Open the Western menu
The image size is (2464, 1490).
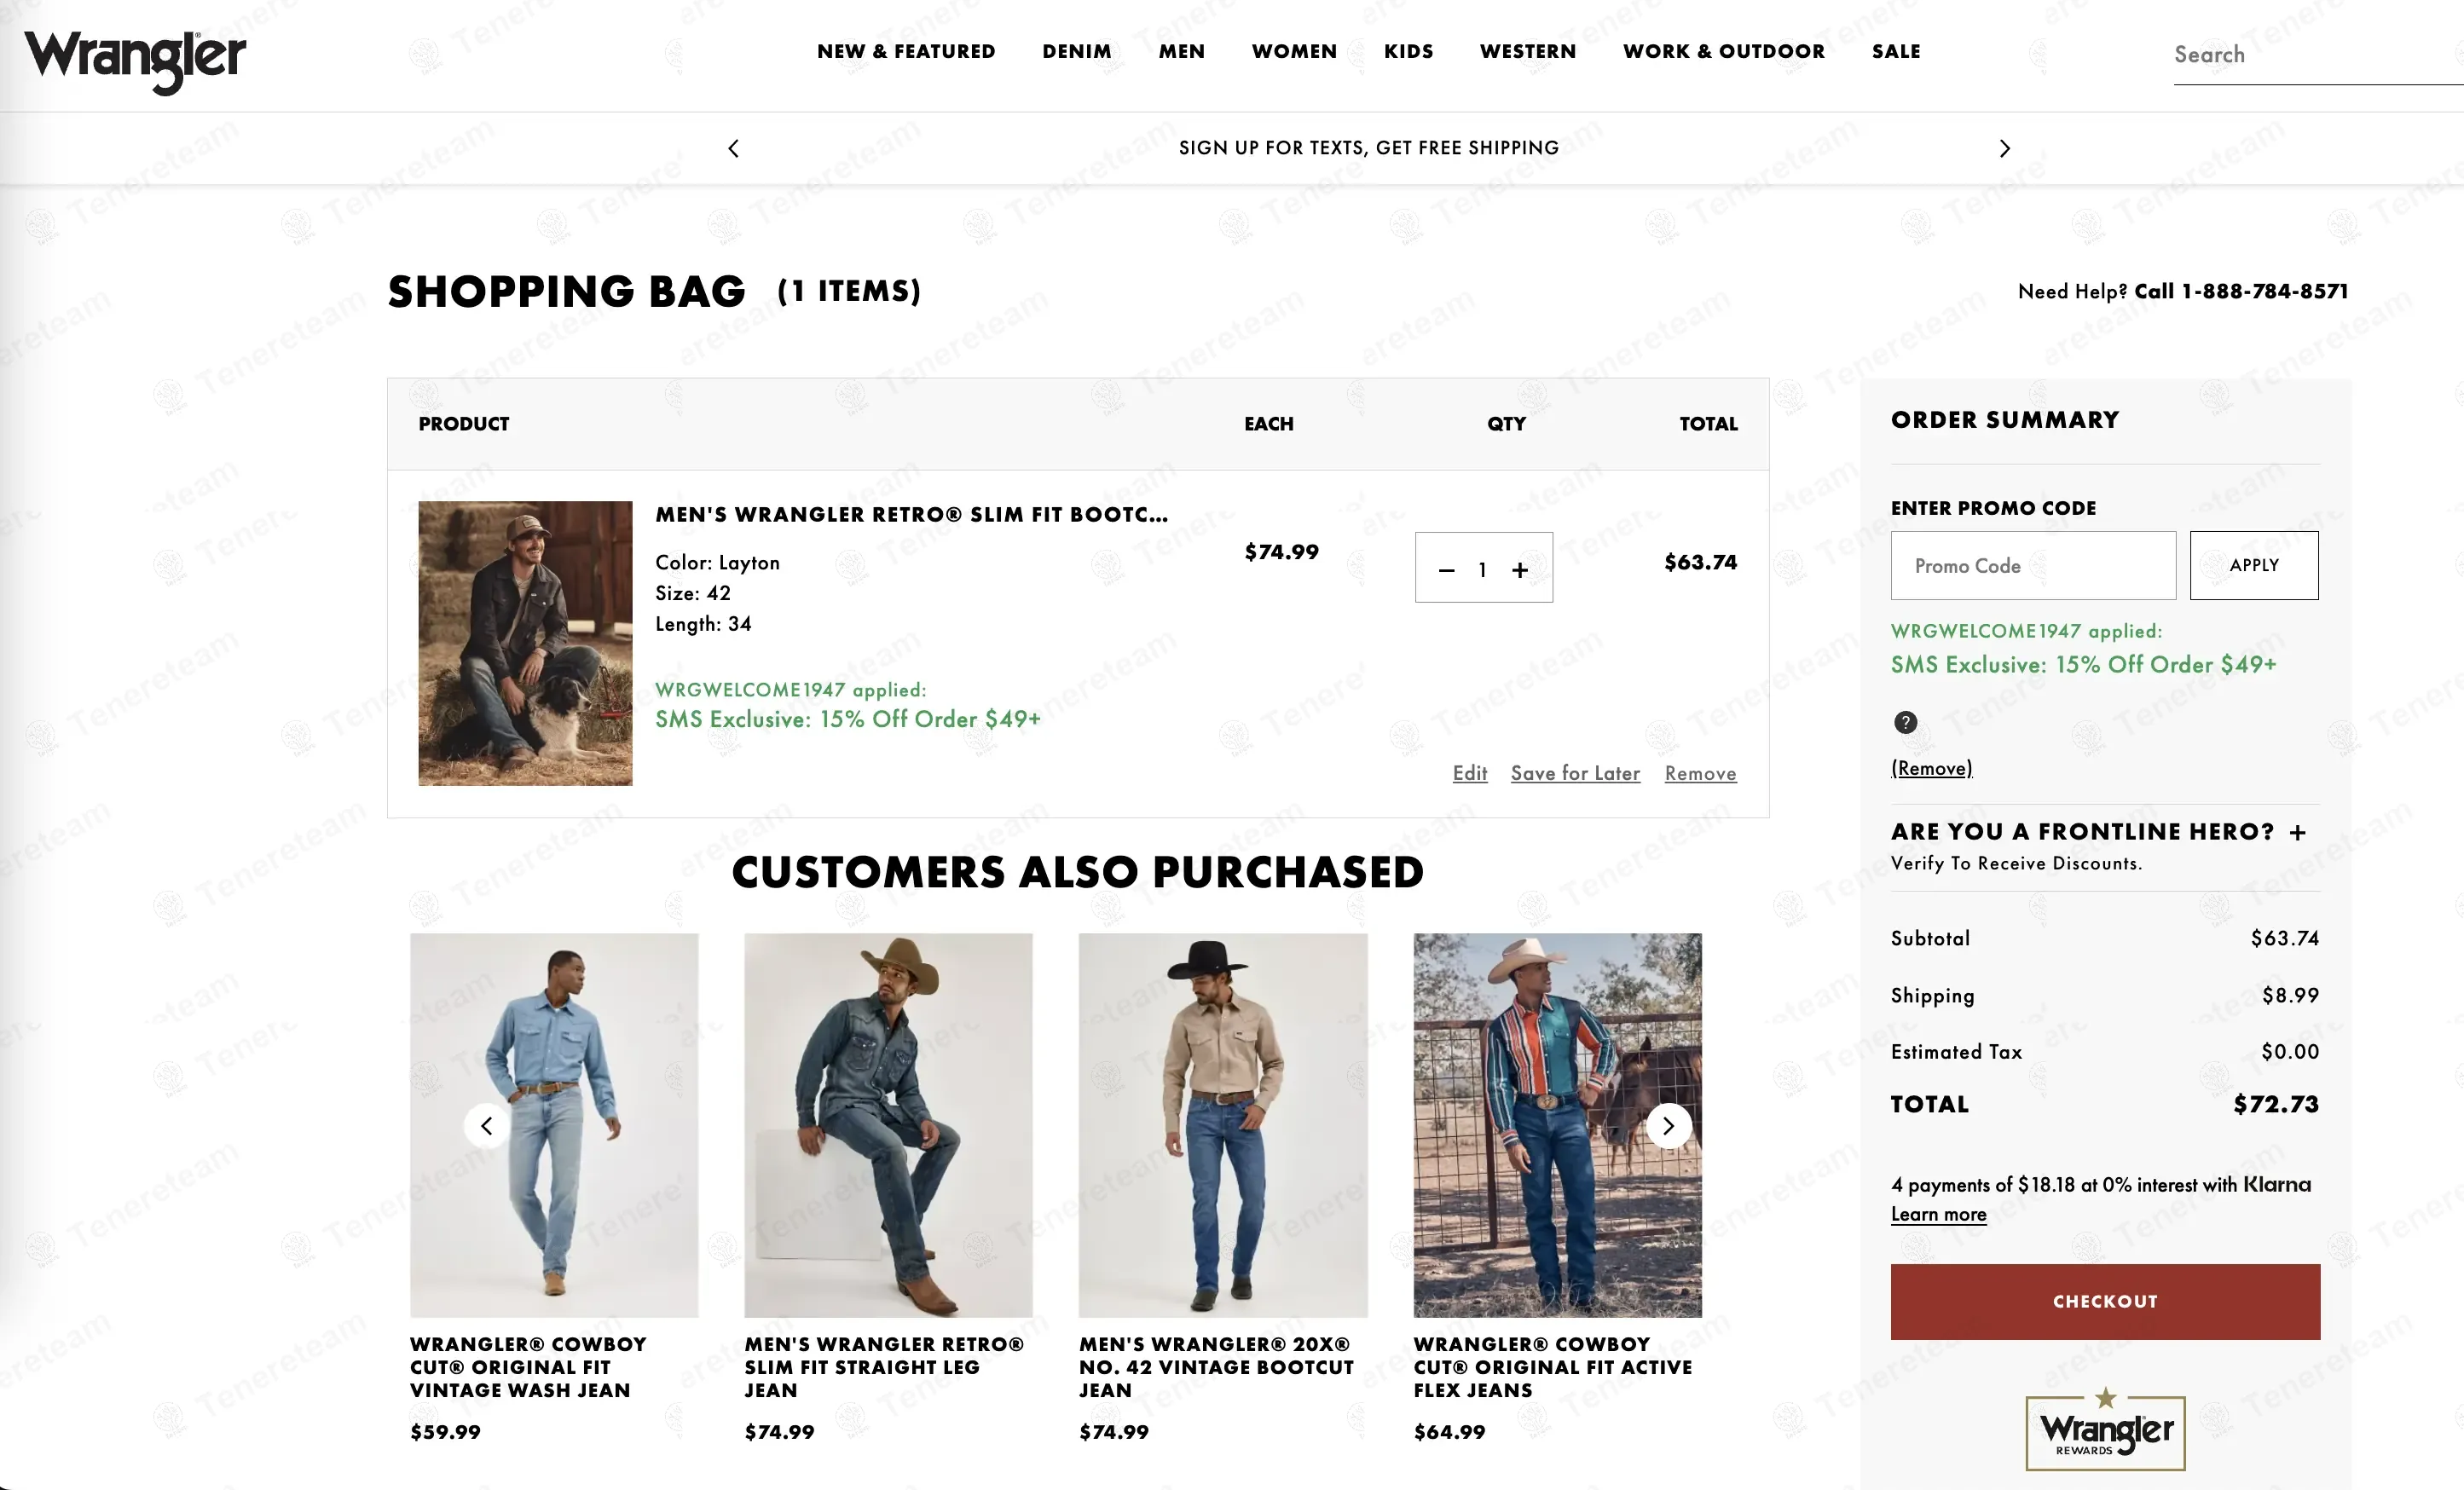1527,51
